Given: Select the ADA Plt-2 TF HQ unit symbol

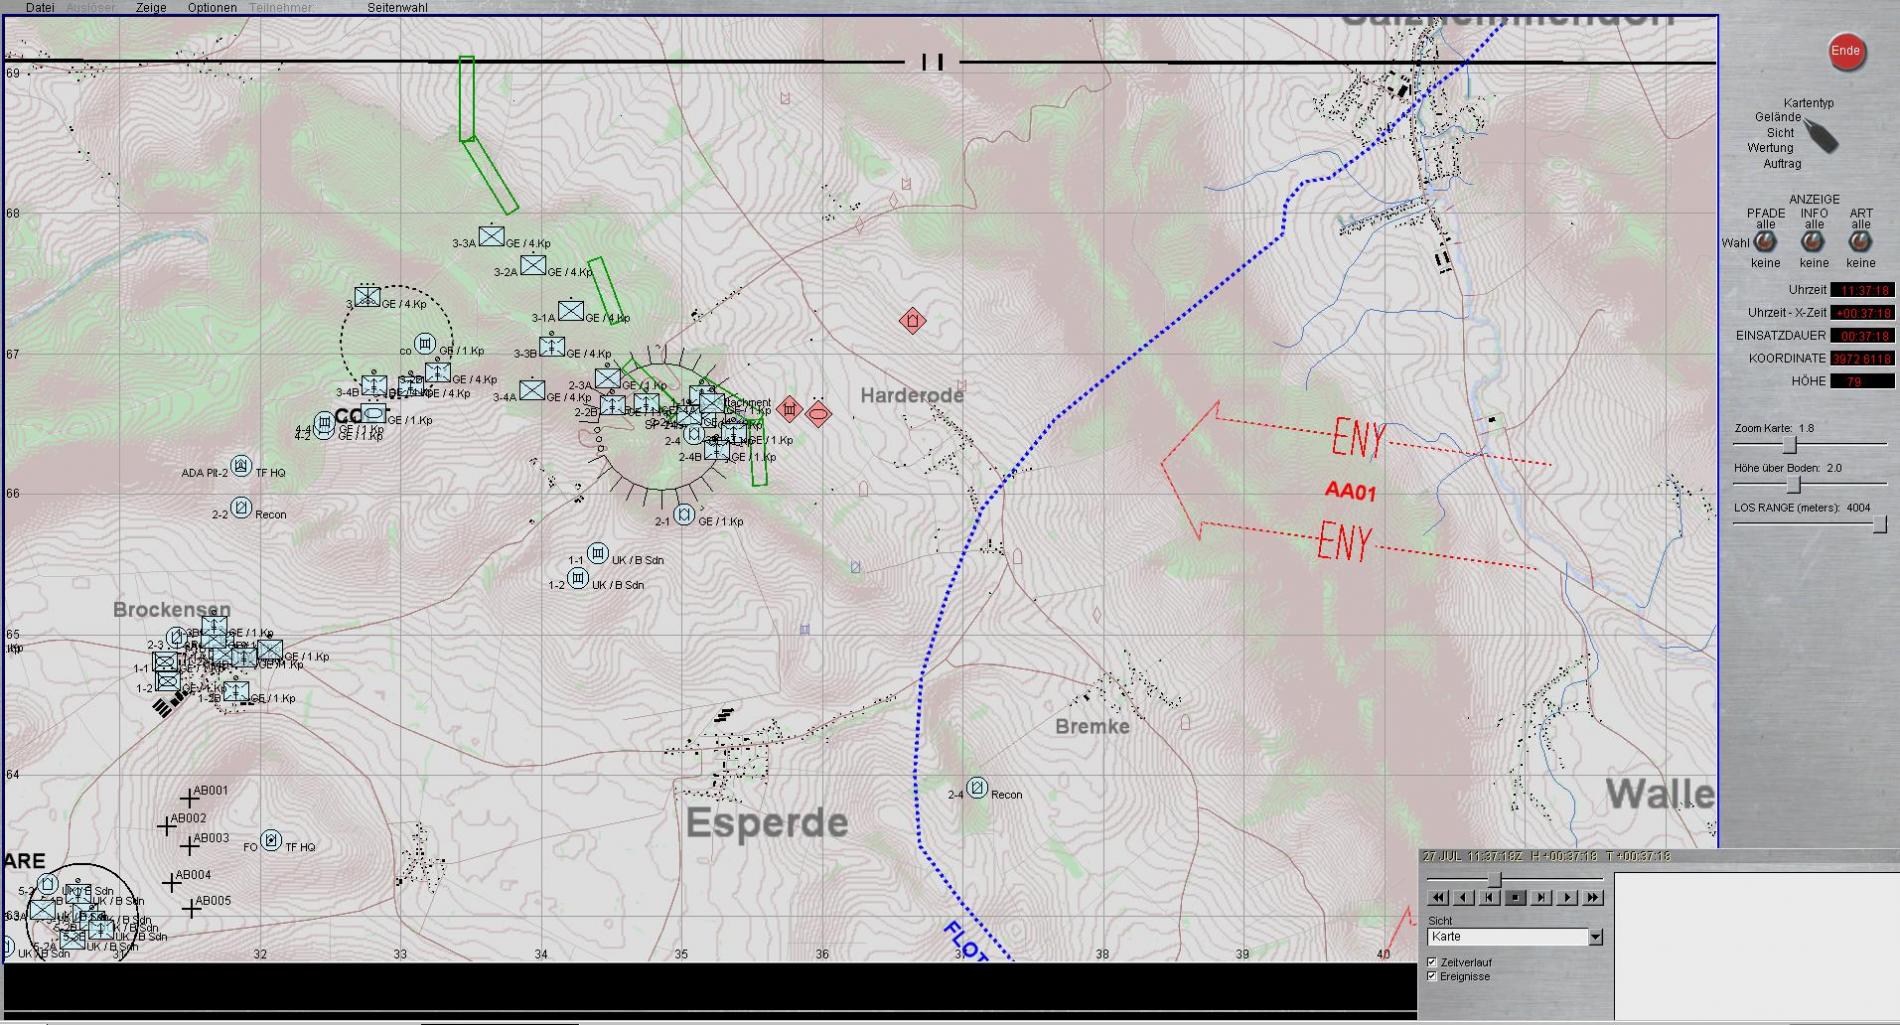Looking at the screenshot, I should 241,466.
